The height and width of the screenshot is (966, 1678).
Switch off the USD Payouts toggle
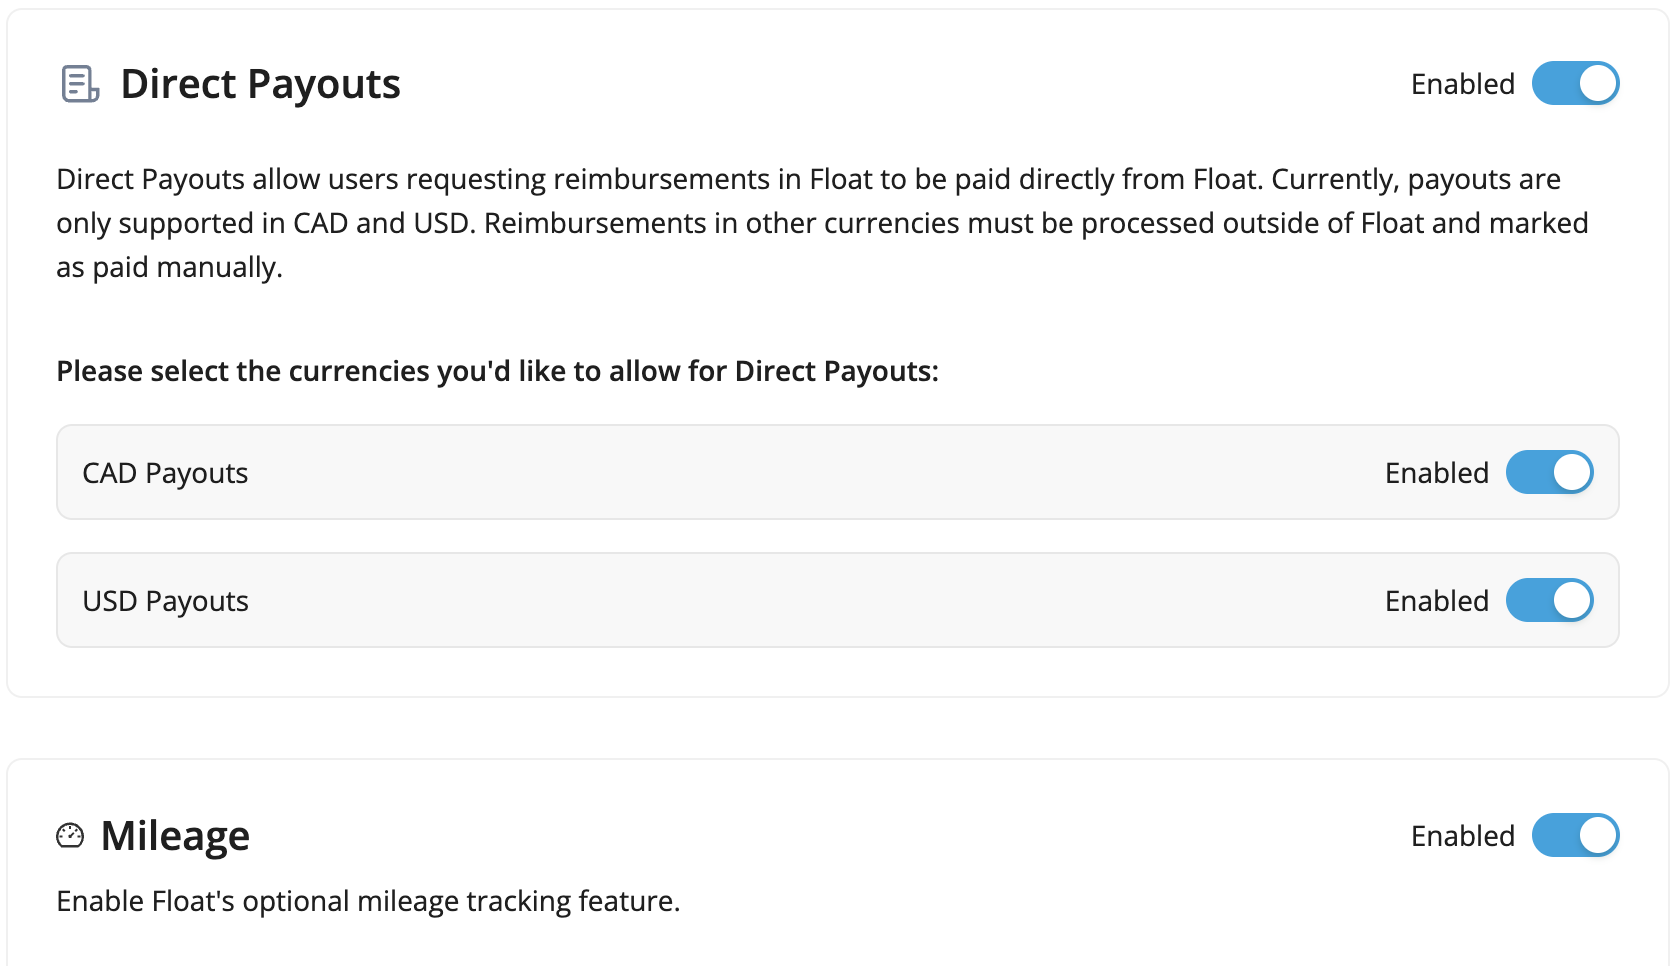tap(1549, 600)
